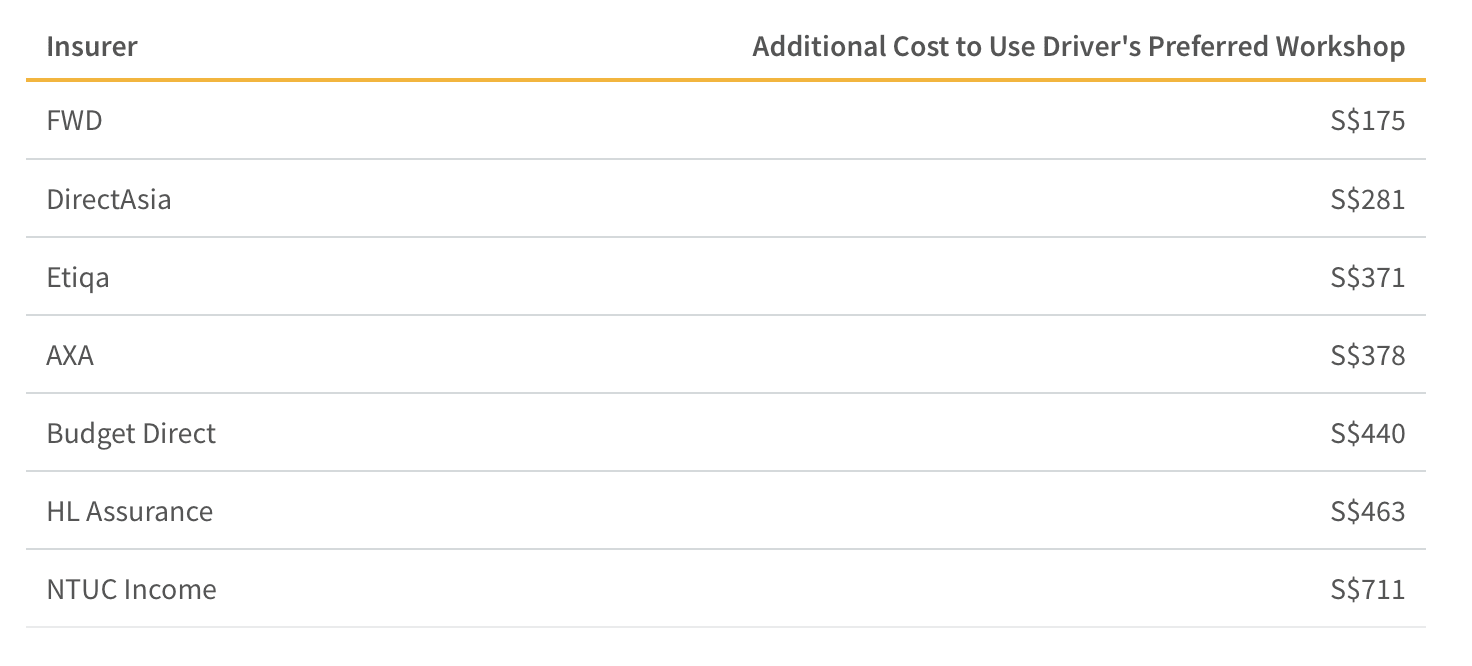Select the NTUC Income insurer cell
This screenshot has width=1472, height=666.
[x=131, y=589]
